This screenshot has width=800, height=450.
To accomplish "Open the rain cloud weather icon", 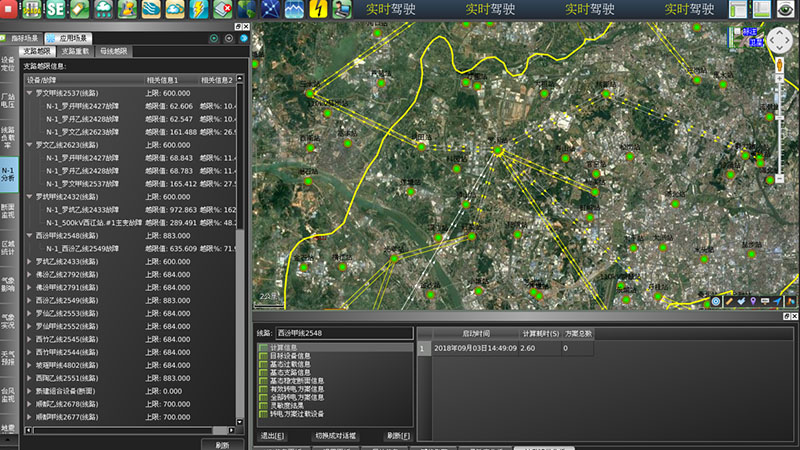I will [103, 10].
